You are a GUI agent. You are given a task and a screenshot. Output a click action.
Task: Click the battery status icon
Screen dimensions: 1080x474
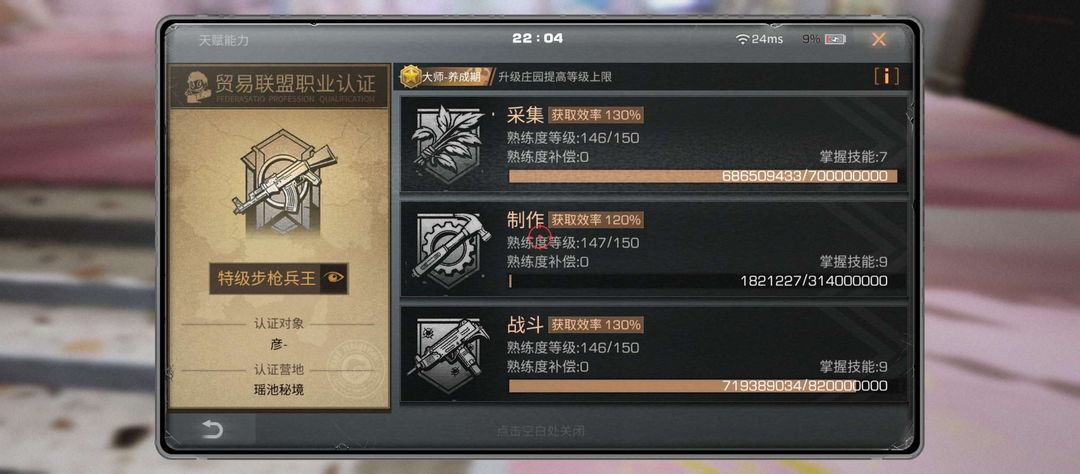pyautogui.click(x=835, y=39)
